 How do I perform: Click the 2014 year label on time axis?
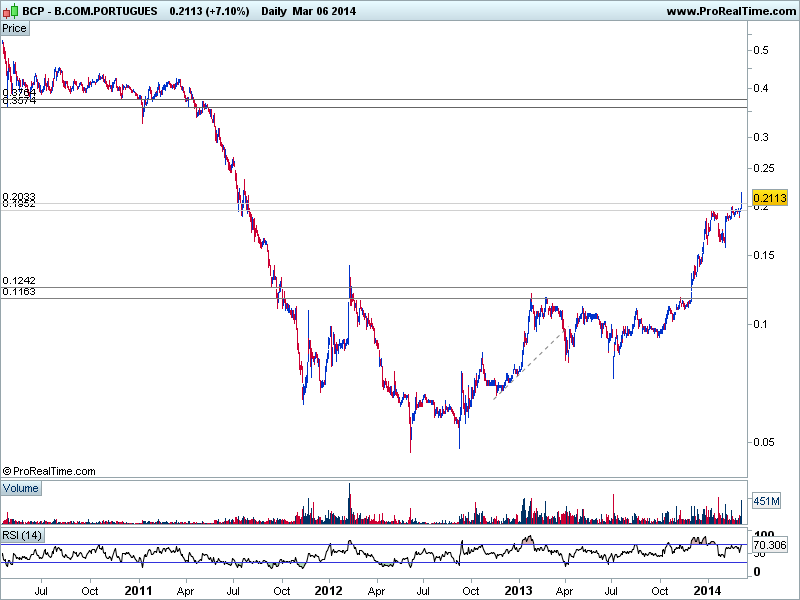tap(708, 591)
